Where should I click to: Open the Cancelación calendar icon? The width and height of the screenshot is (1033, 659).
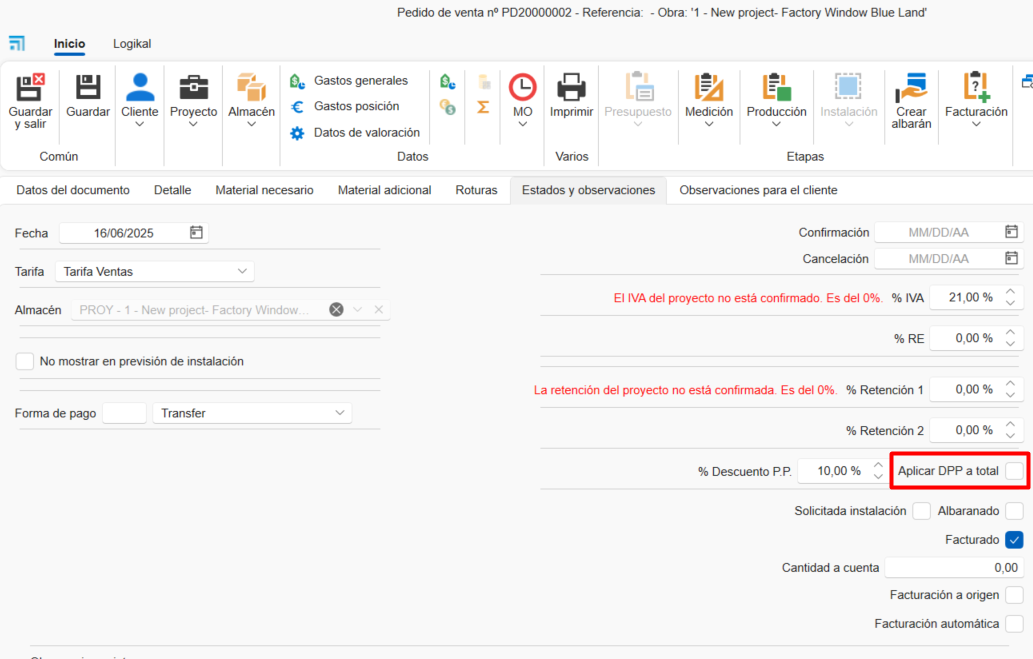(1011, 258)
